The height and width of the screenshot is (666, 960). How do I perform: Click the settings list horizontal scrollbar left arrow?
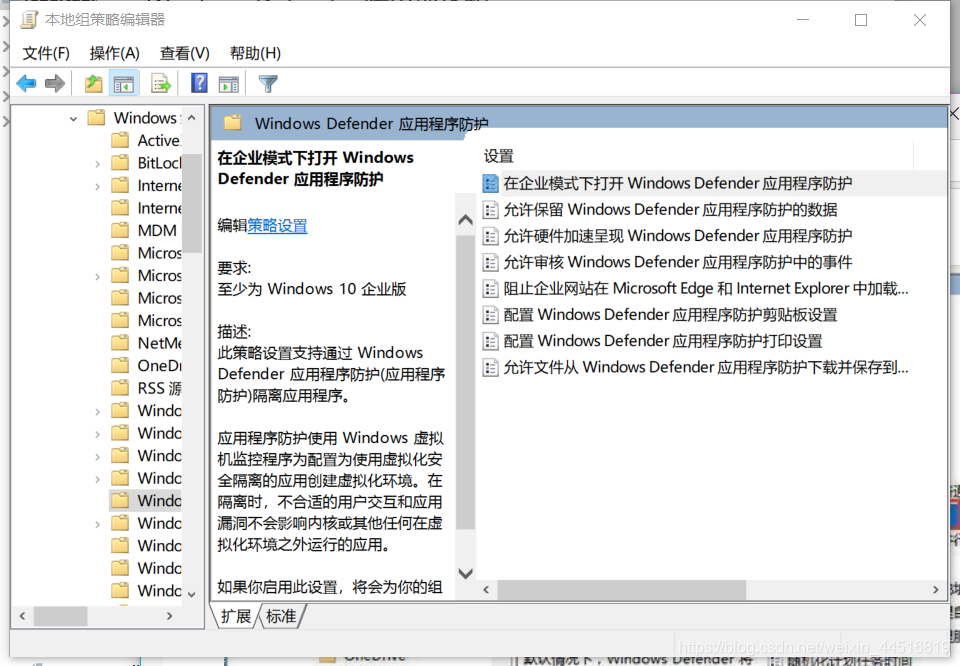click(486, 589)
